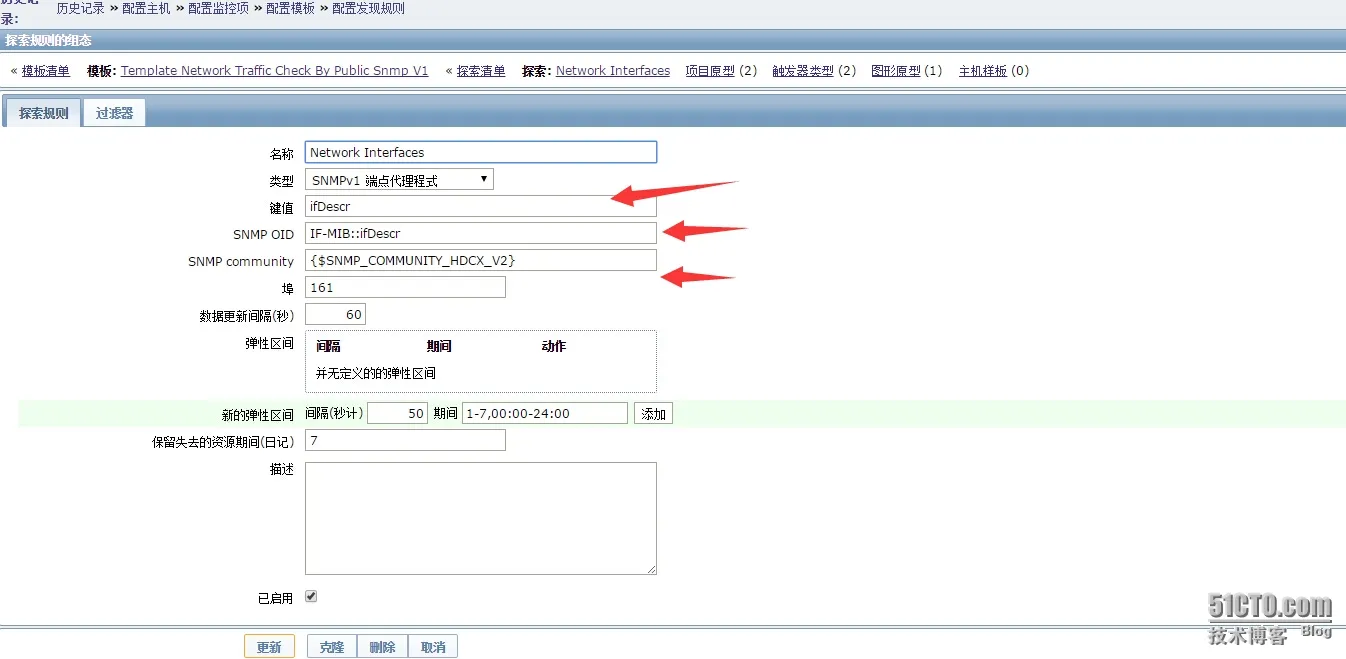Open 主机样板 link
Image resolution: width=1346 pixels, height=659 pixels.
pos(983,71)
